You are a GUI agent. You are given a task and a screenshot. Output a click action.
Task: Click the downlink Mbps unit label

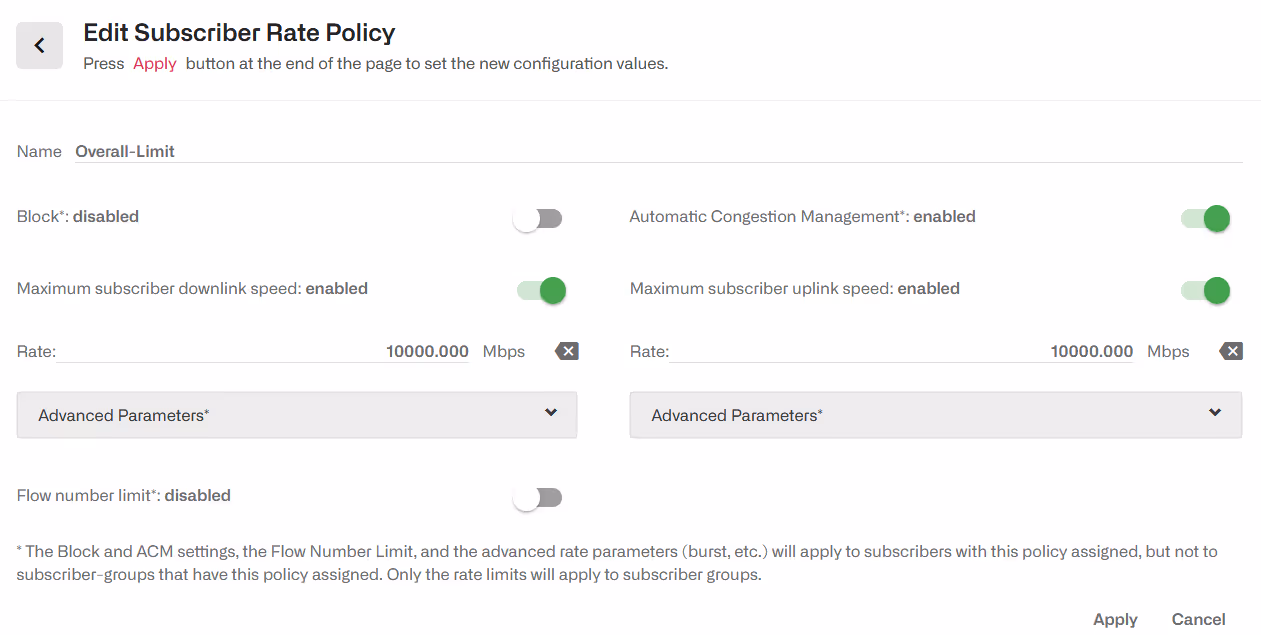[504, 351]
